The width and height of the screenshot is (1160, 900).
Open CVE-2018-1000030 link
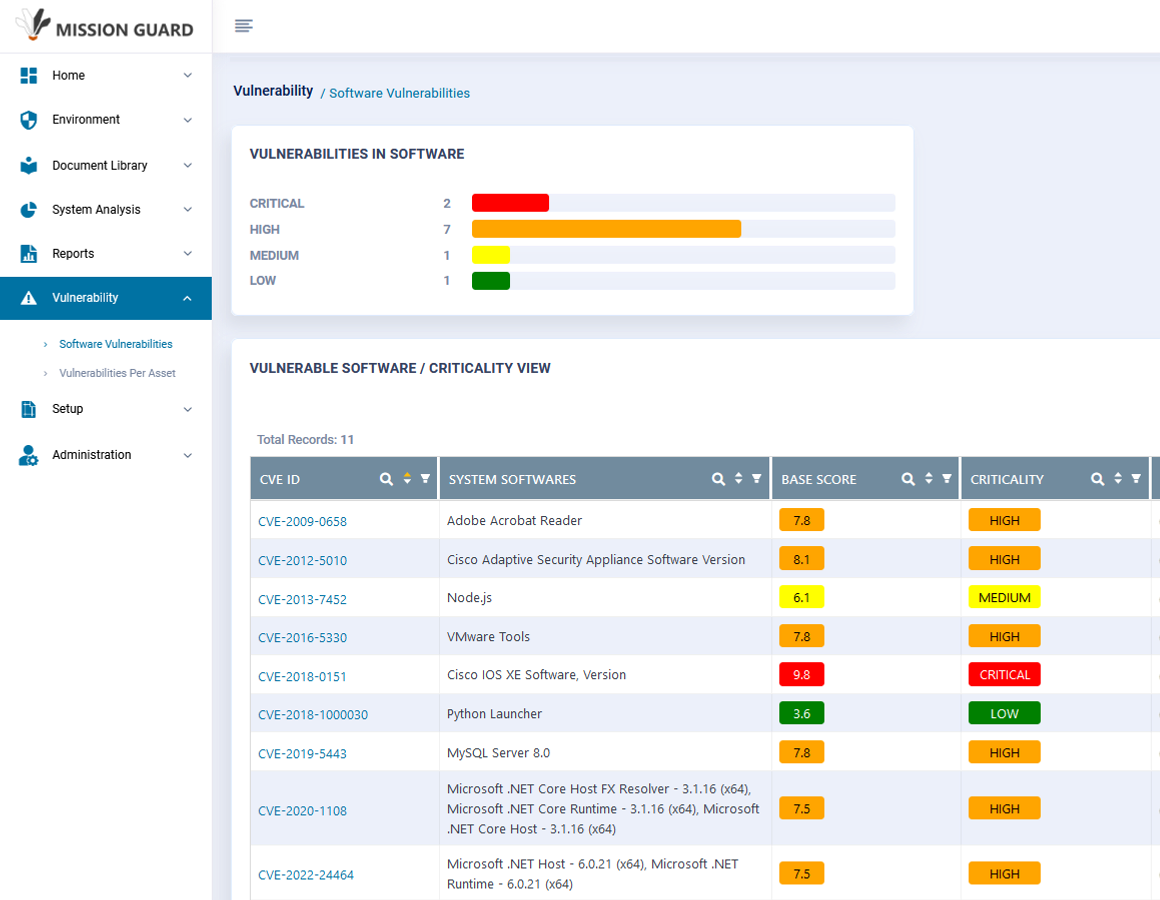point(313,715)
